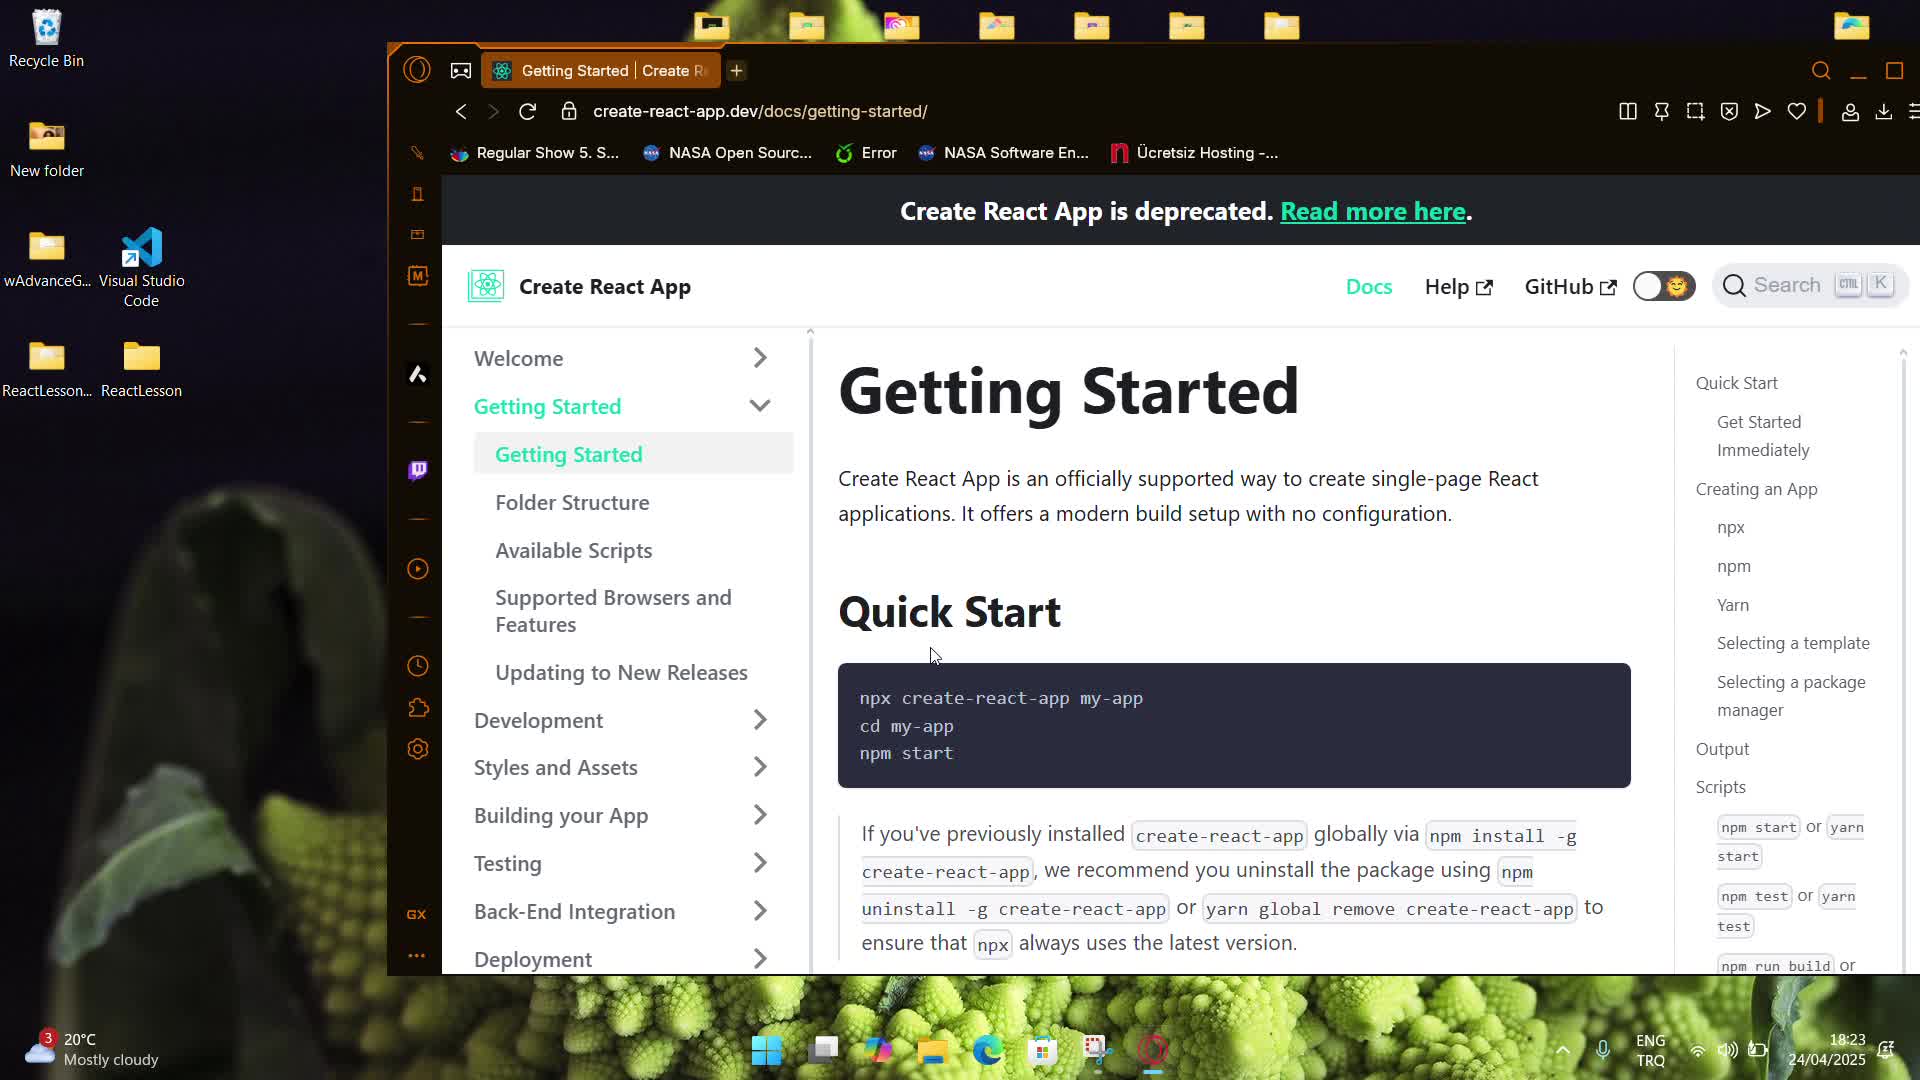Add a new browser tab
The height and width of the screenshot is (1080, 1920).
(x=737, y=71)
